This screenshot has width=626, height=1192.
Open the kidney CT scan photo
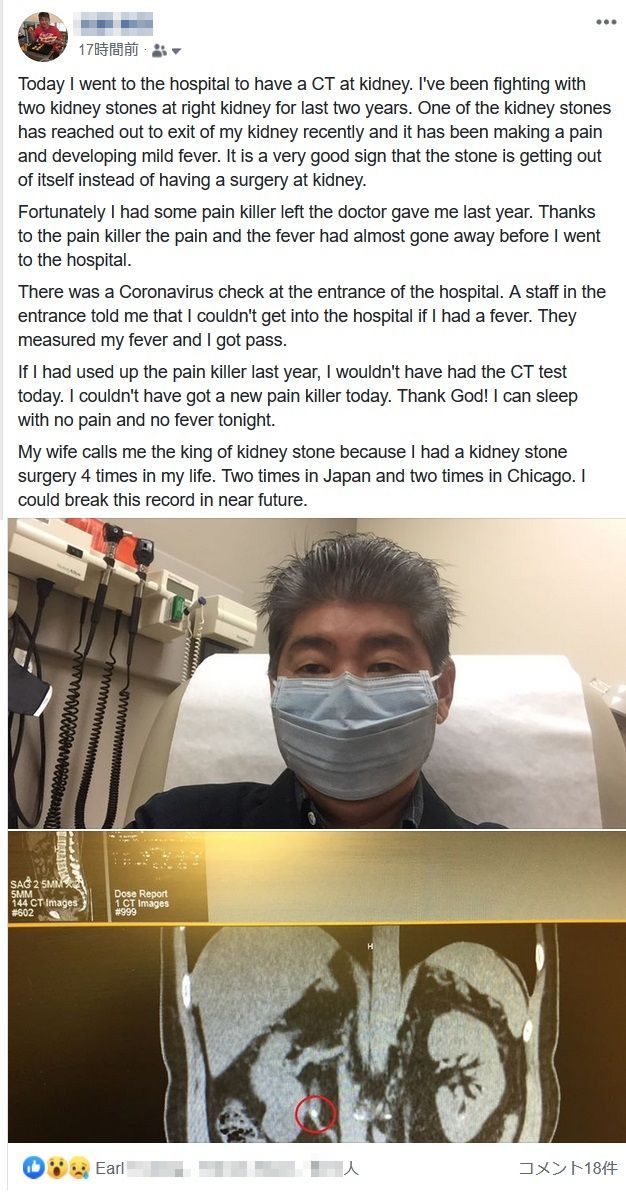316,986
